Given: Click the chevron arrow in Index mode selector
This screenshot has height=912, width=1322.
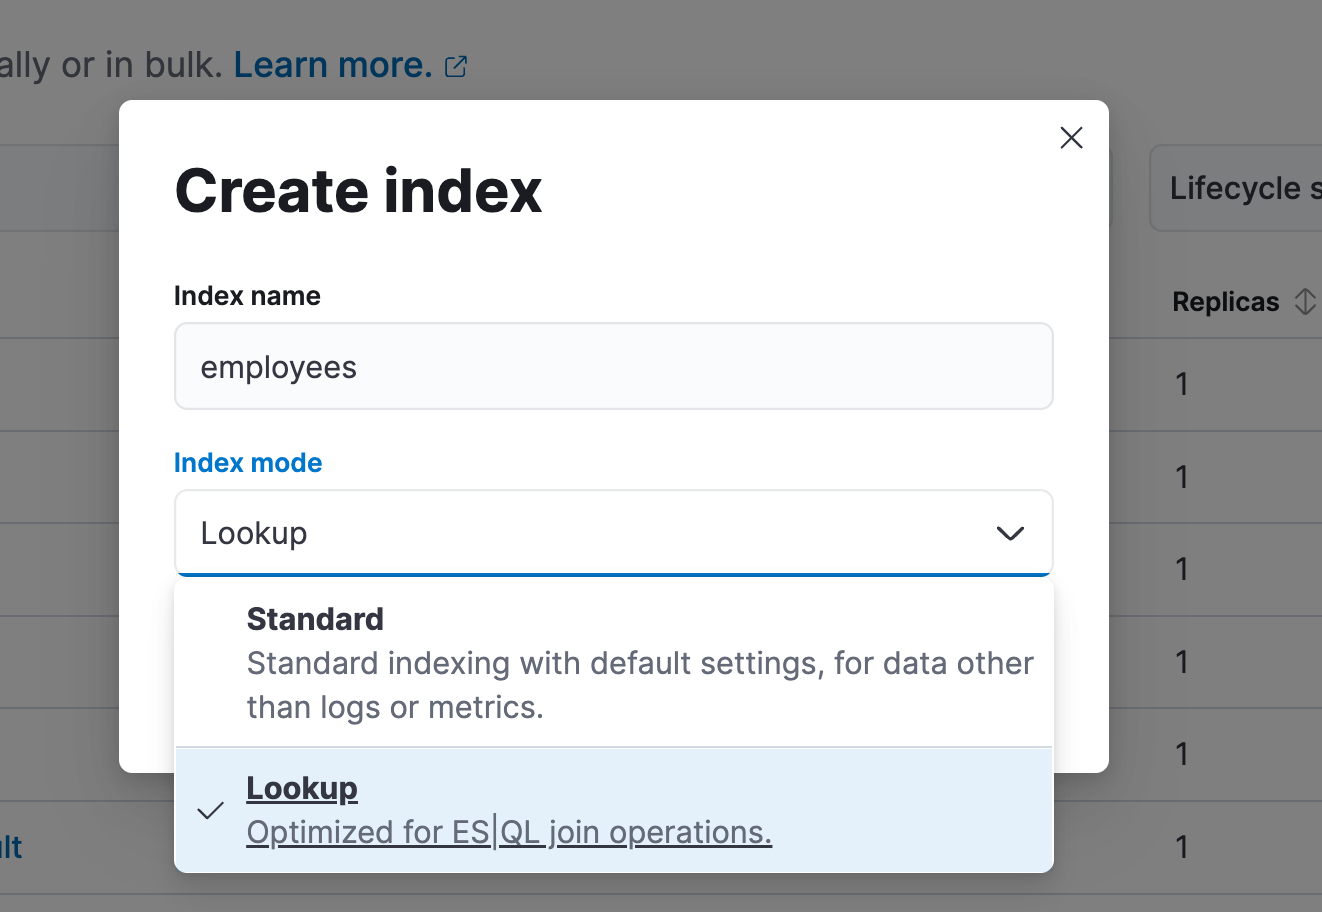Looking at the screenshot, I should (1010, 533).
